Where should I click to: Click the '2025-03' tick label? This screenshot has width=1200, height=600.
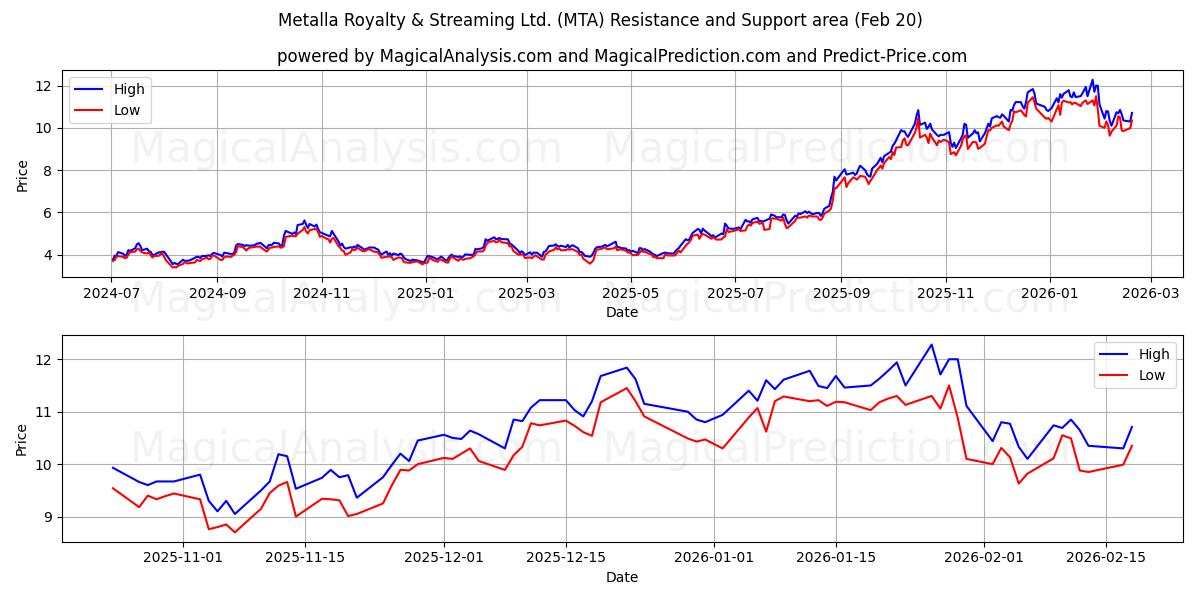[529, 293]
